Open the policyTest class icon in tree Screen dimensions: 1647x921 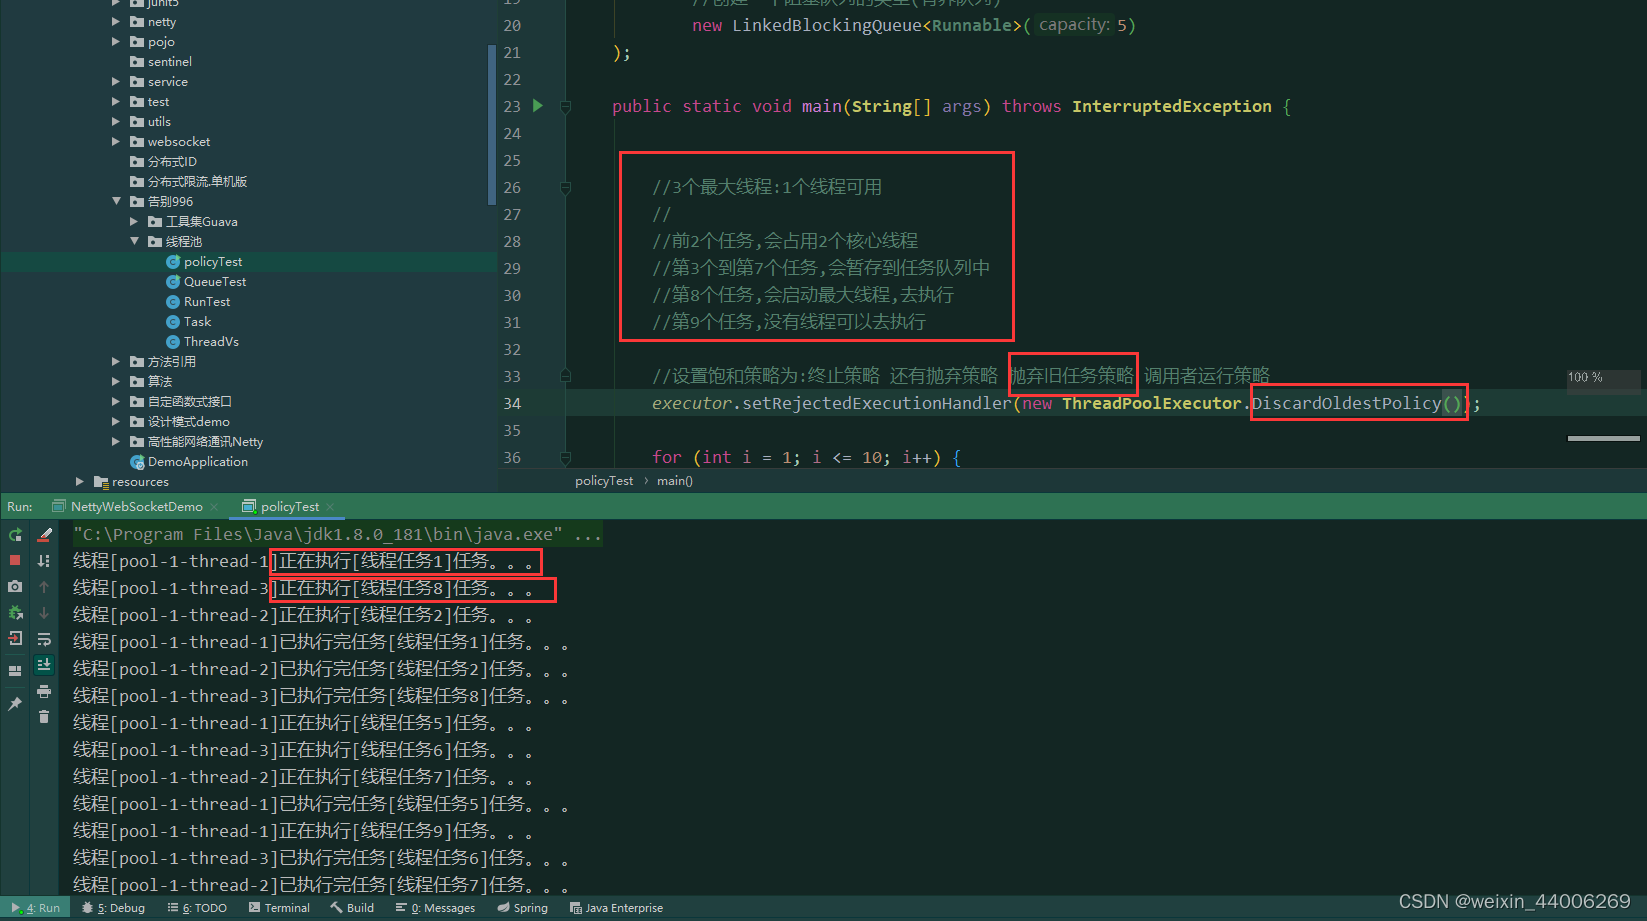tap(173, 262)
